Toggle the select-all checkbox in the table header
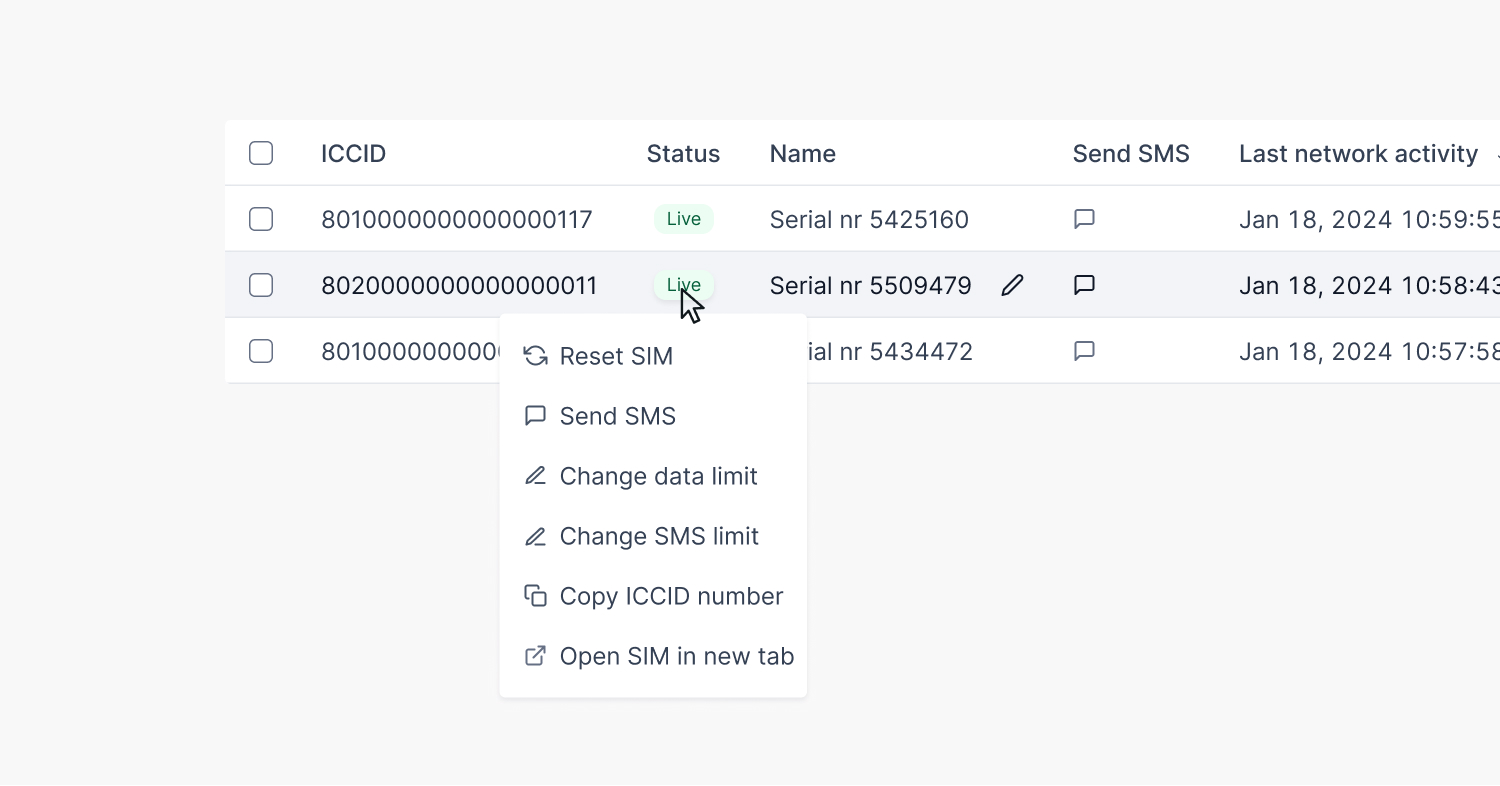1500x786 pixels. [x=261, y=153]
